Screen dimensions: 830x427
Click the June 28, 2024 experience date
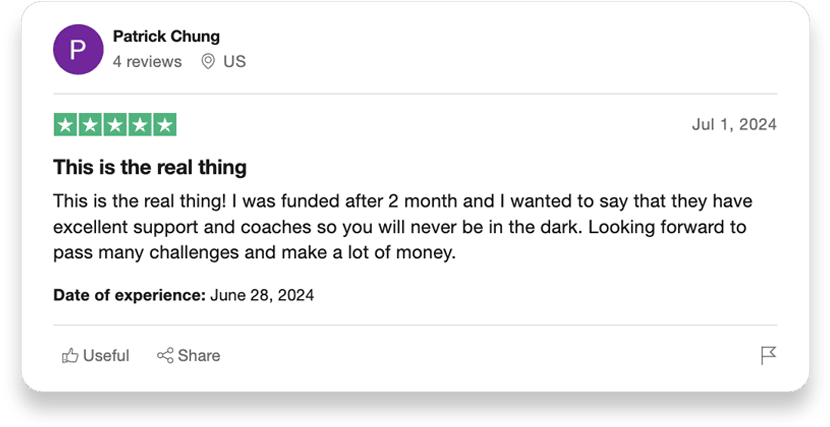coord(262,295)
